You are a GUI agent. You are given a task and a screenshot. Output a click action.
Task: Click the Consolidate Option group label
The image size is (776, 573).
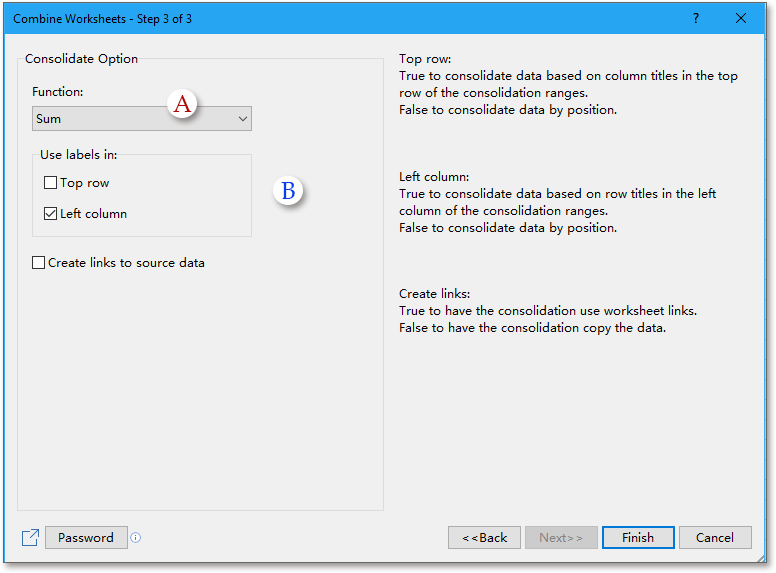pyautogui.click(x=82, y=59)
